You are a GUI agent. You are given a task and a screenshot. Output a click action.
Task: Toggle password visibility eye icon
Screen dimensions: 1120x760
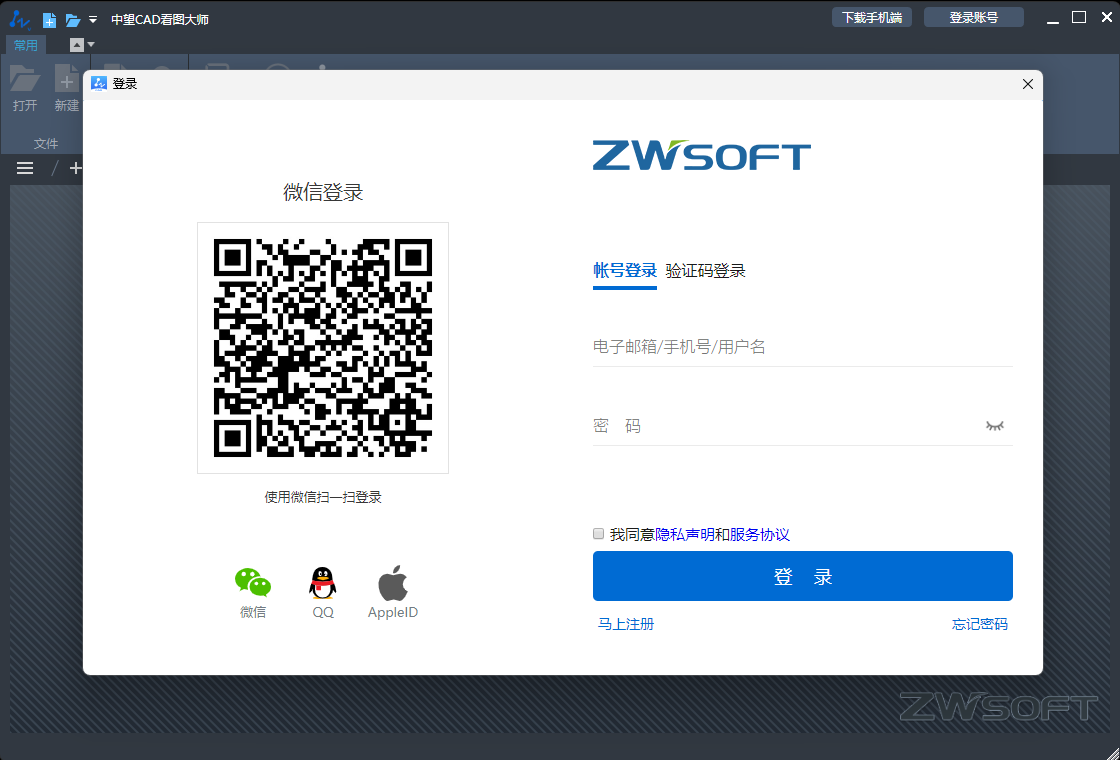coord(995,426)
